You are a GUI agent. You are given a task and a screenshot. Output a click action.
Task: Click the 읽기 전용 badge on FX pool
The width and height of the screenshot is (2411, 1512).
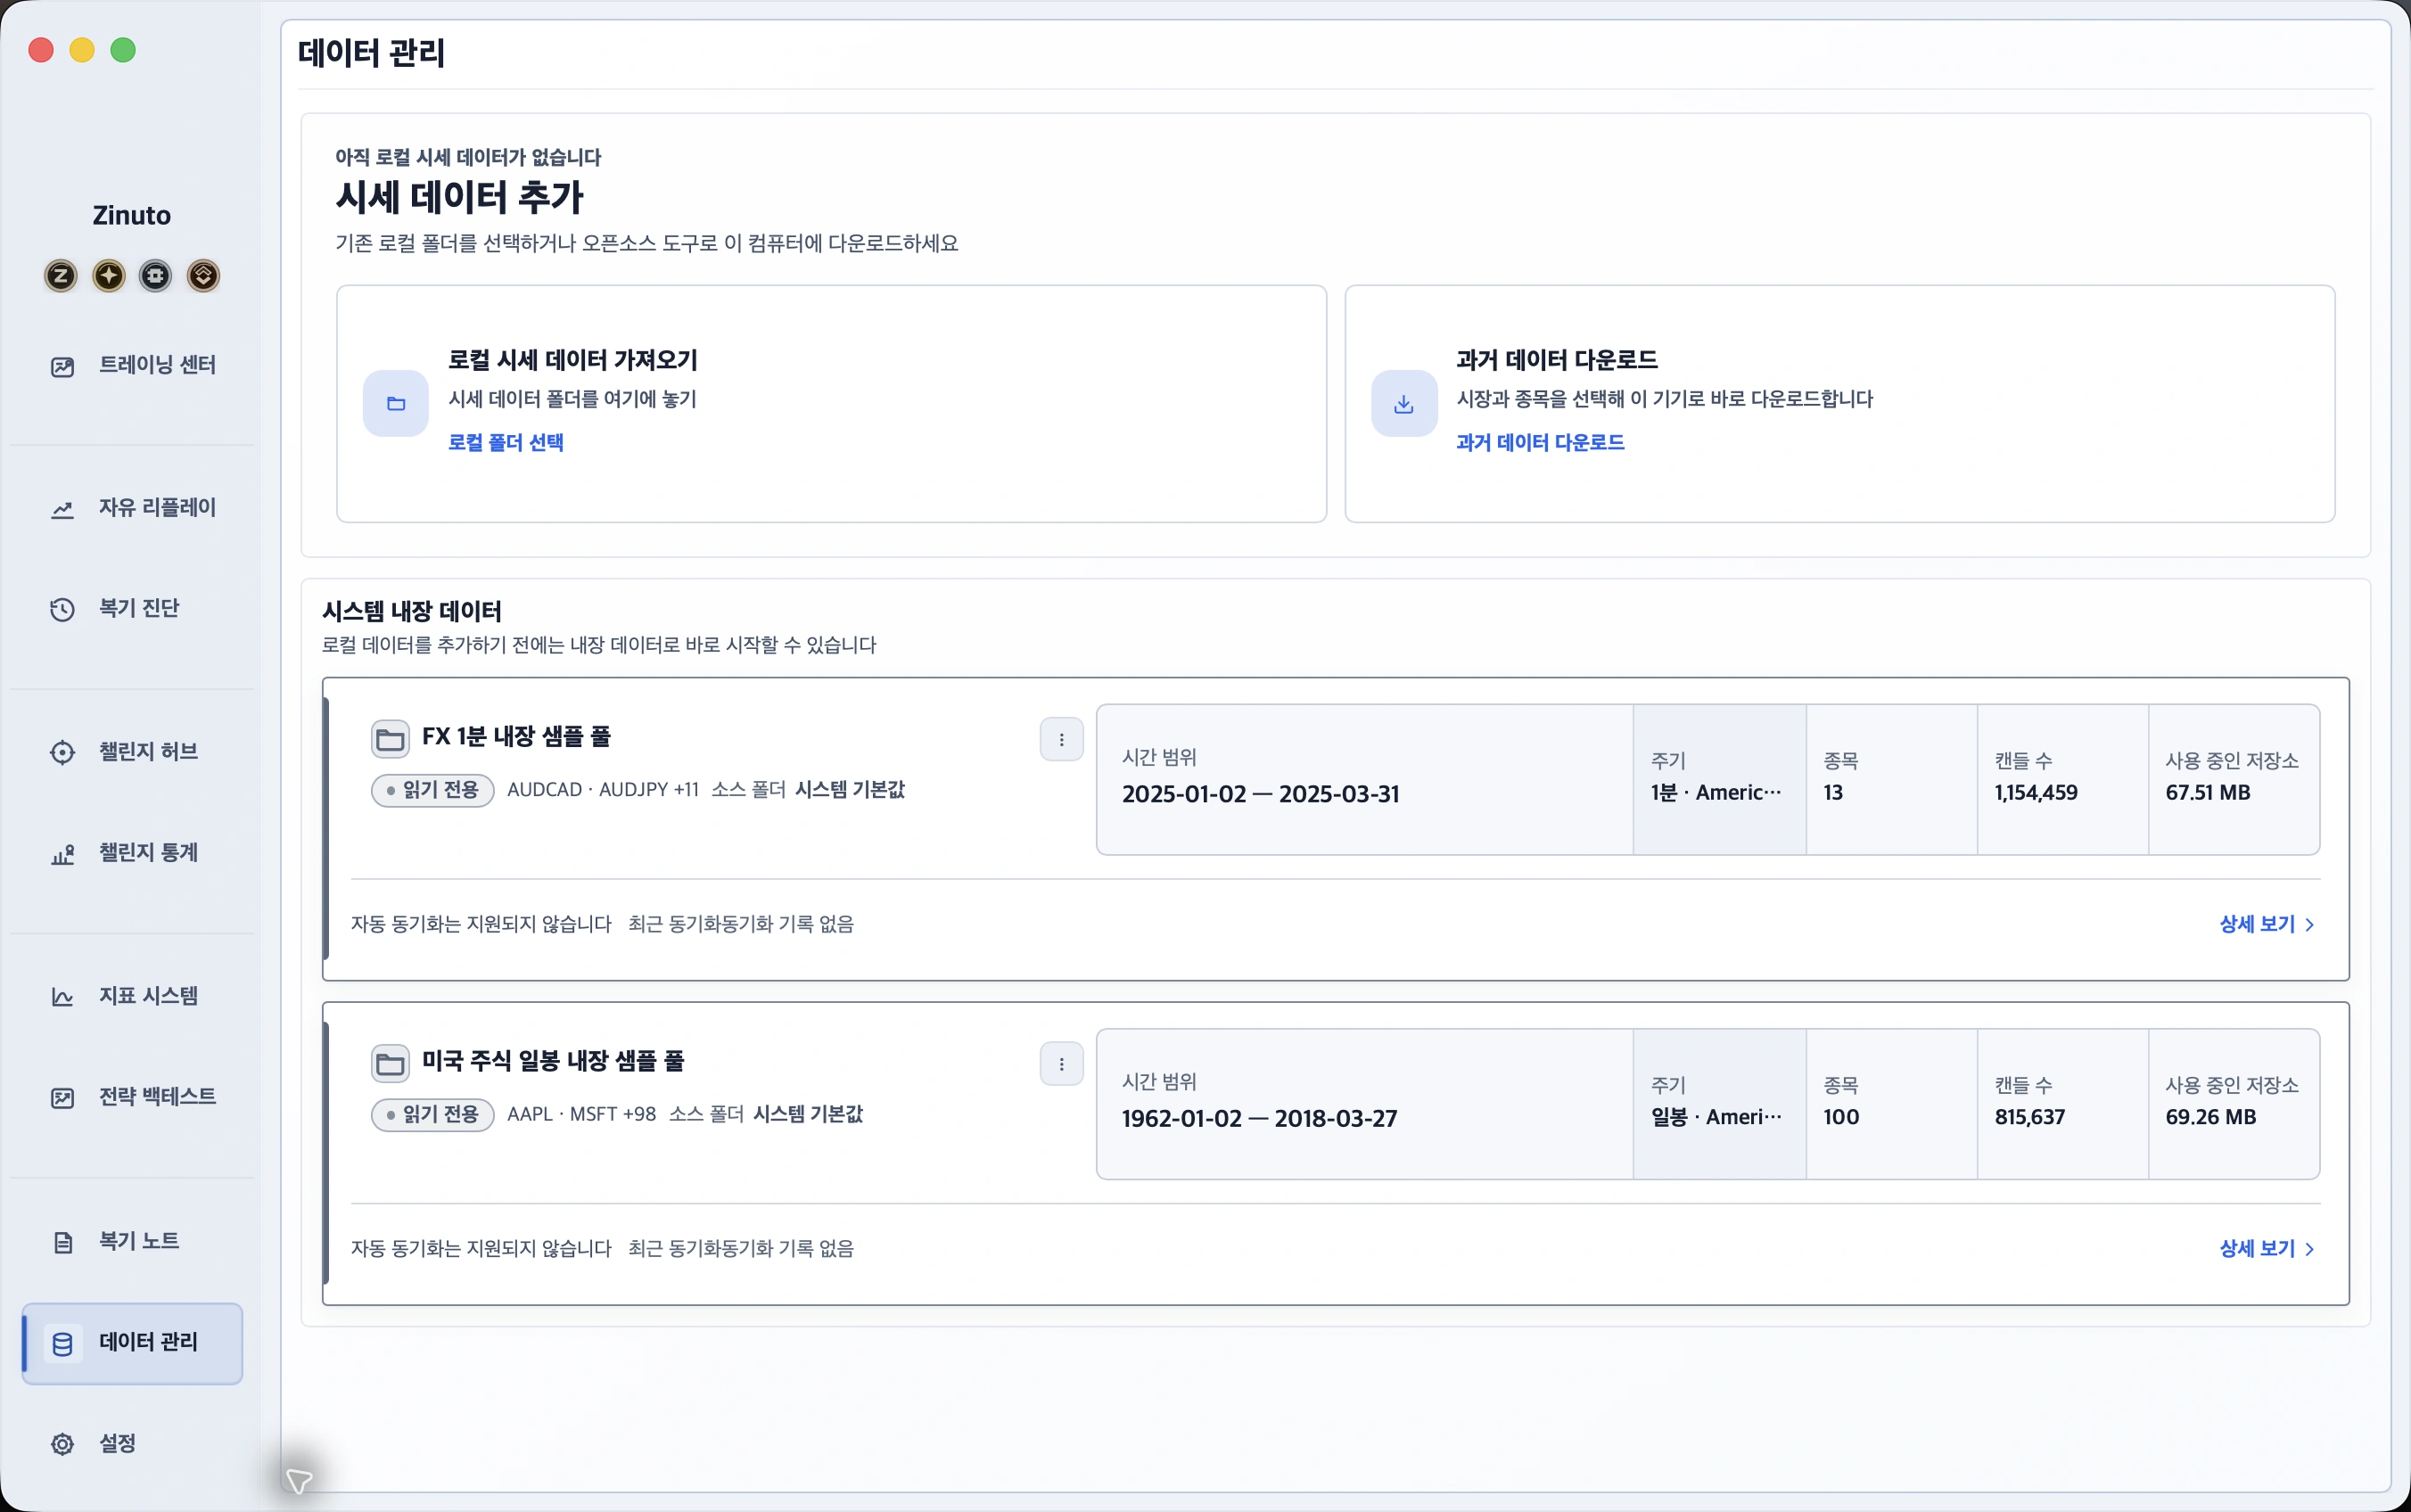[433, 791]
